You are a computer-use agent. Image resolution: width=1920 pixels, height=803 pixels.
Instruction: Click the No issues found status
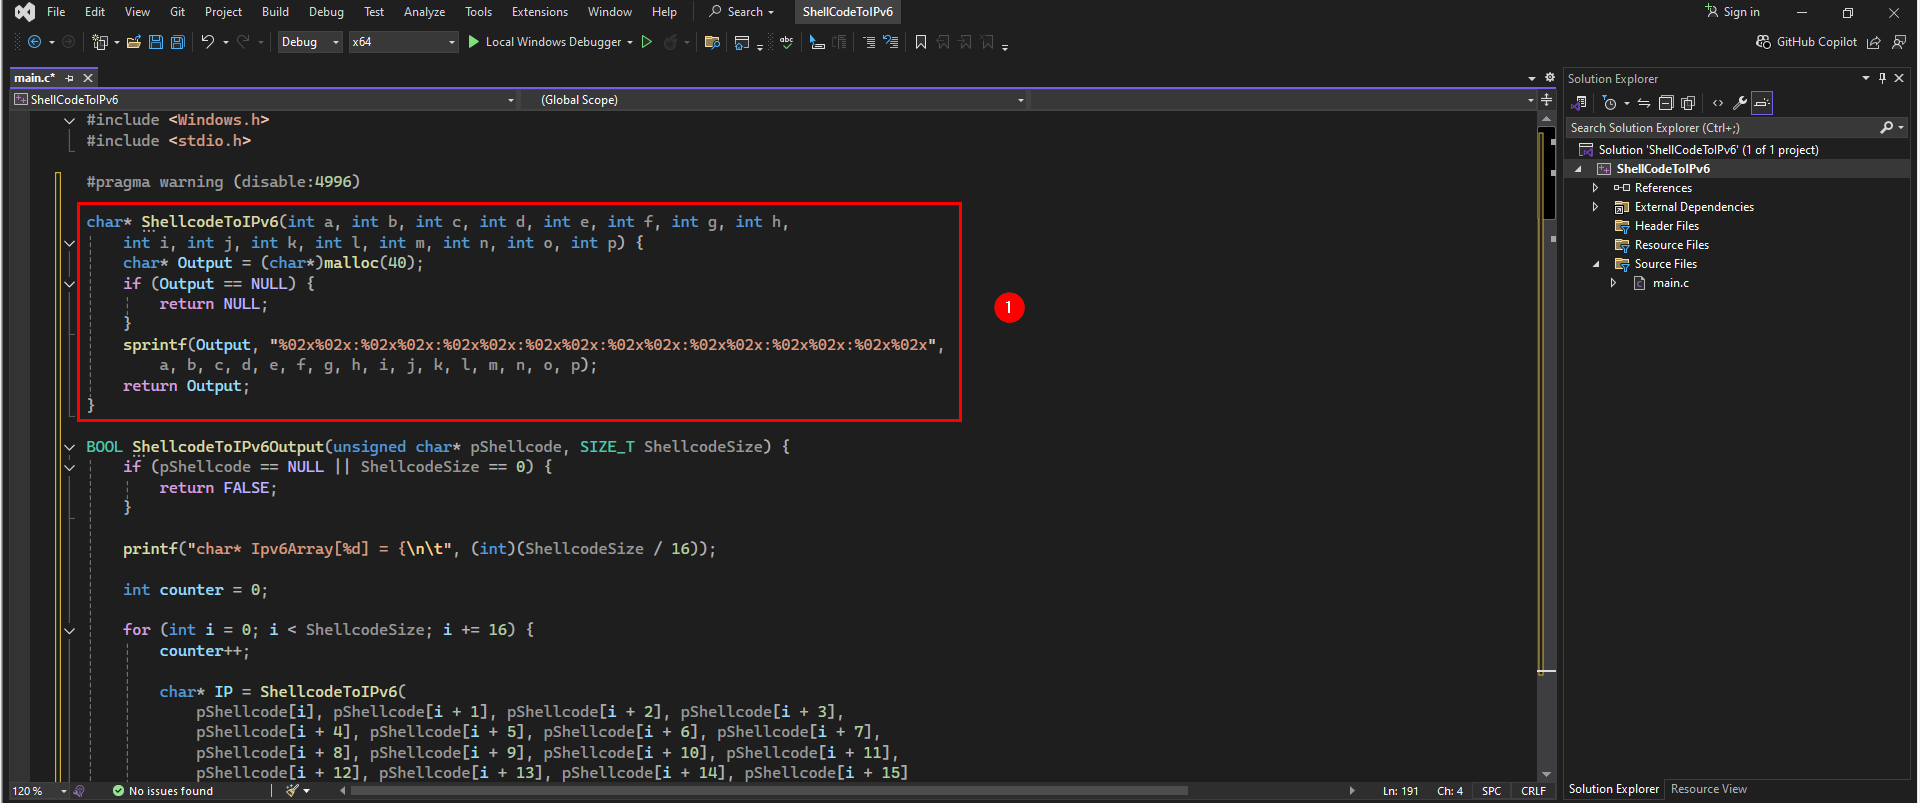162,791
